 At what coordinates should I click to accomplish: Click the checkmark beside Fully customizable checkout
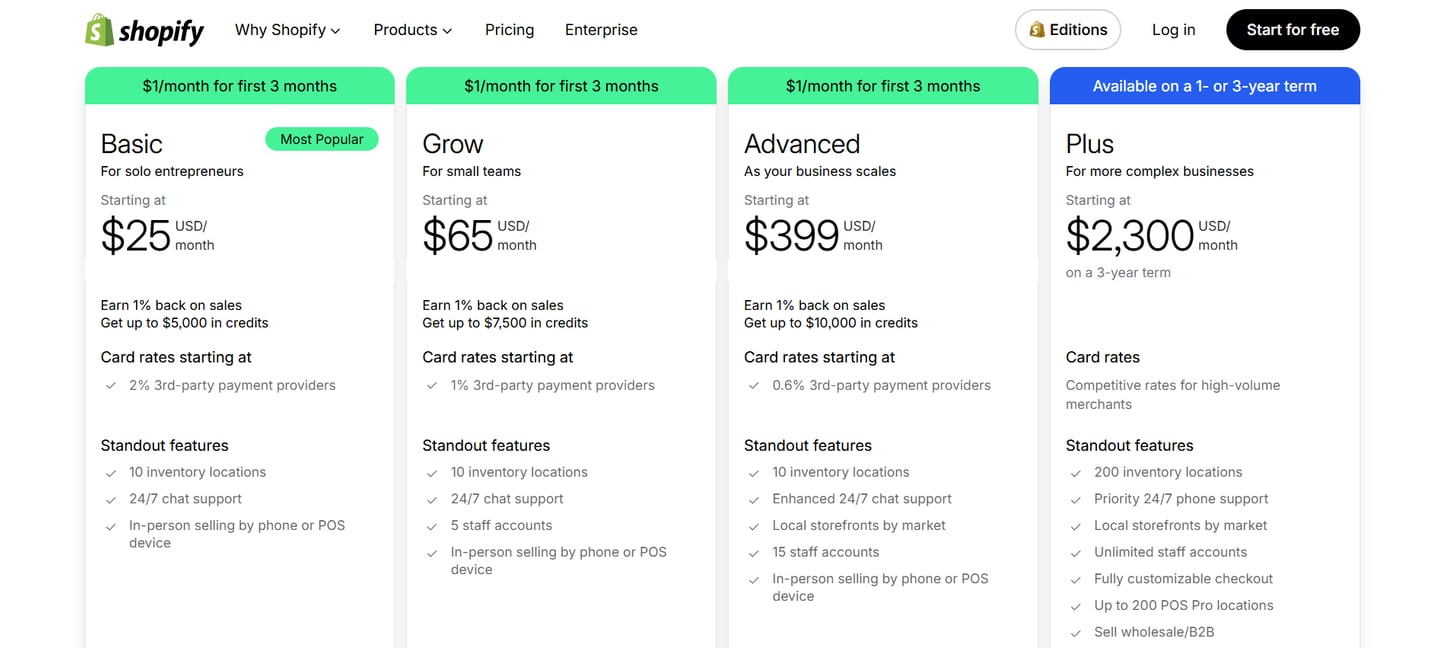tap(1075, 578)
